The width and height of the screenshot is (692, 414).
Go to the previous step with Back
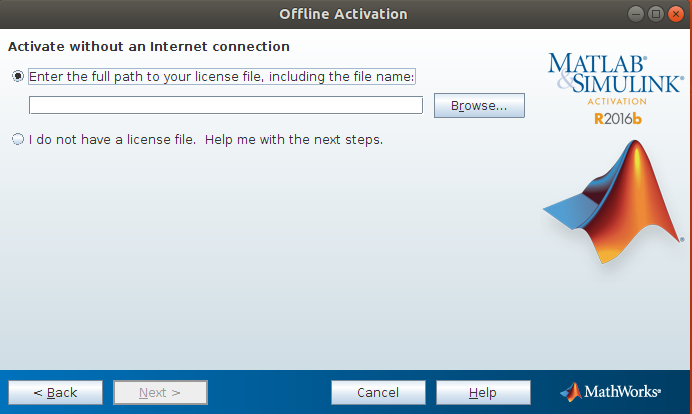pos(55,392)
